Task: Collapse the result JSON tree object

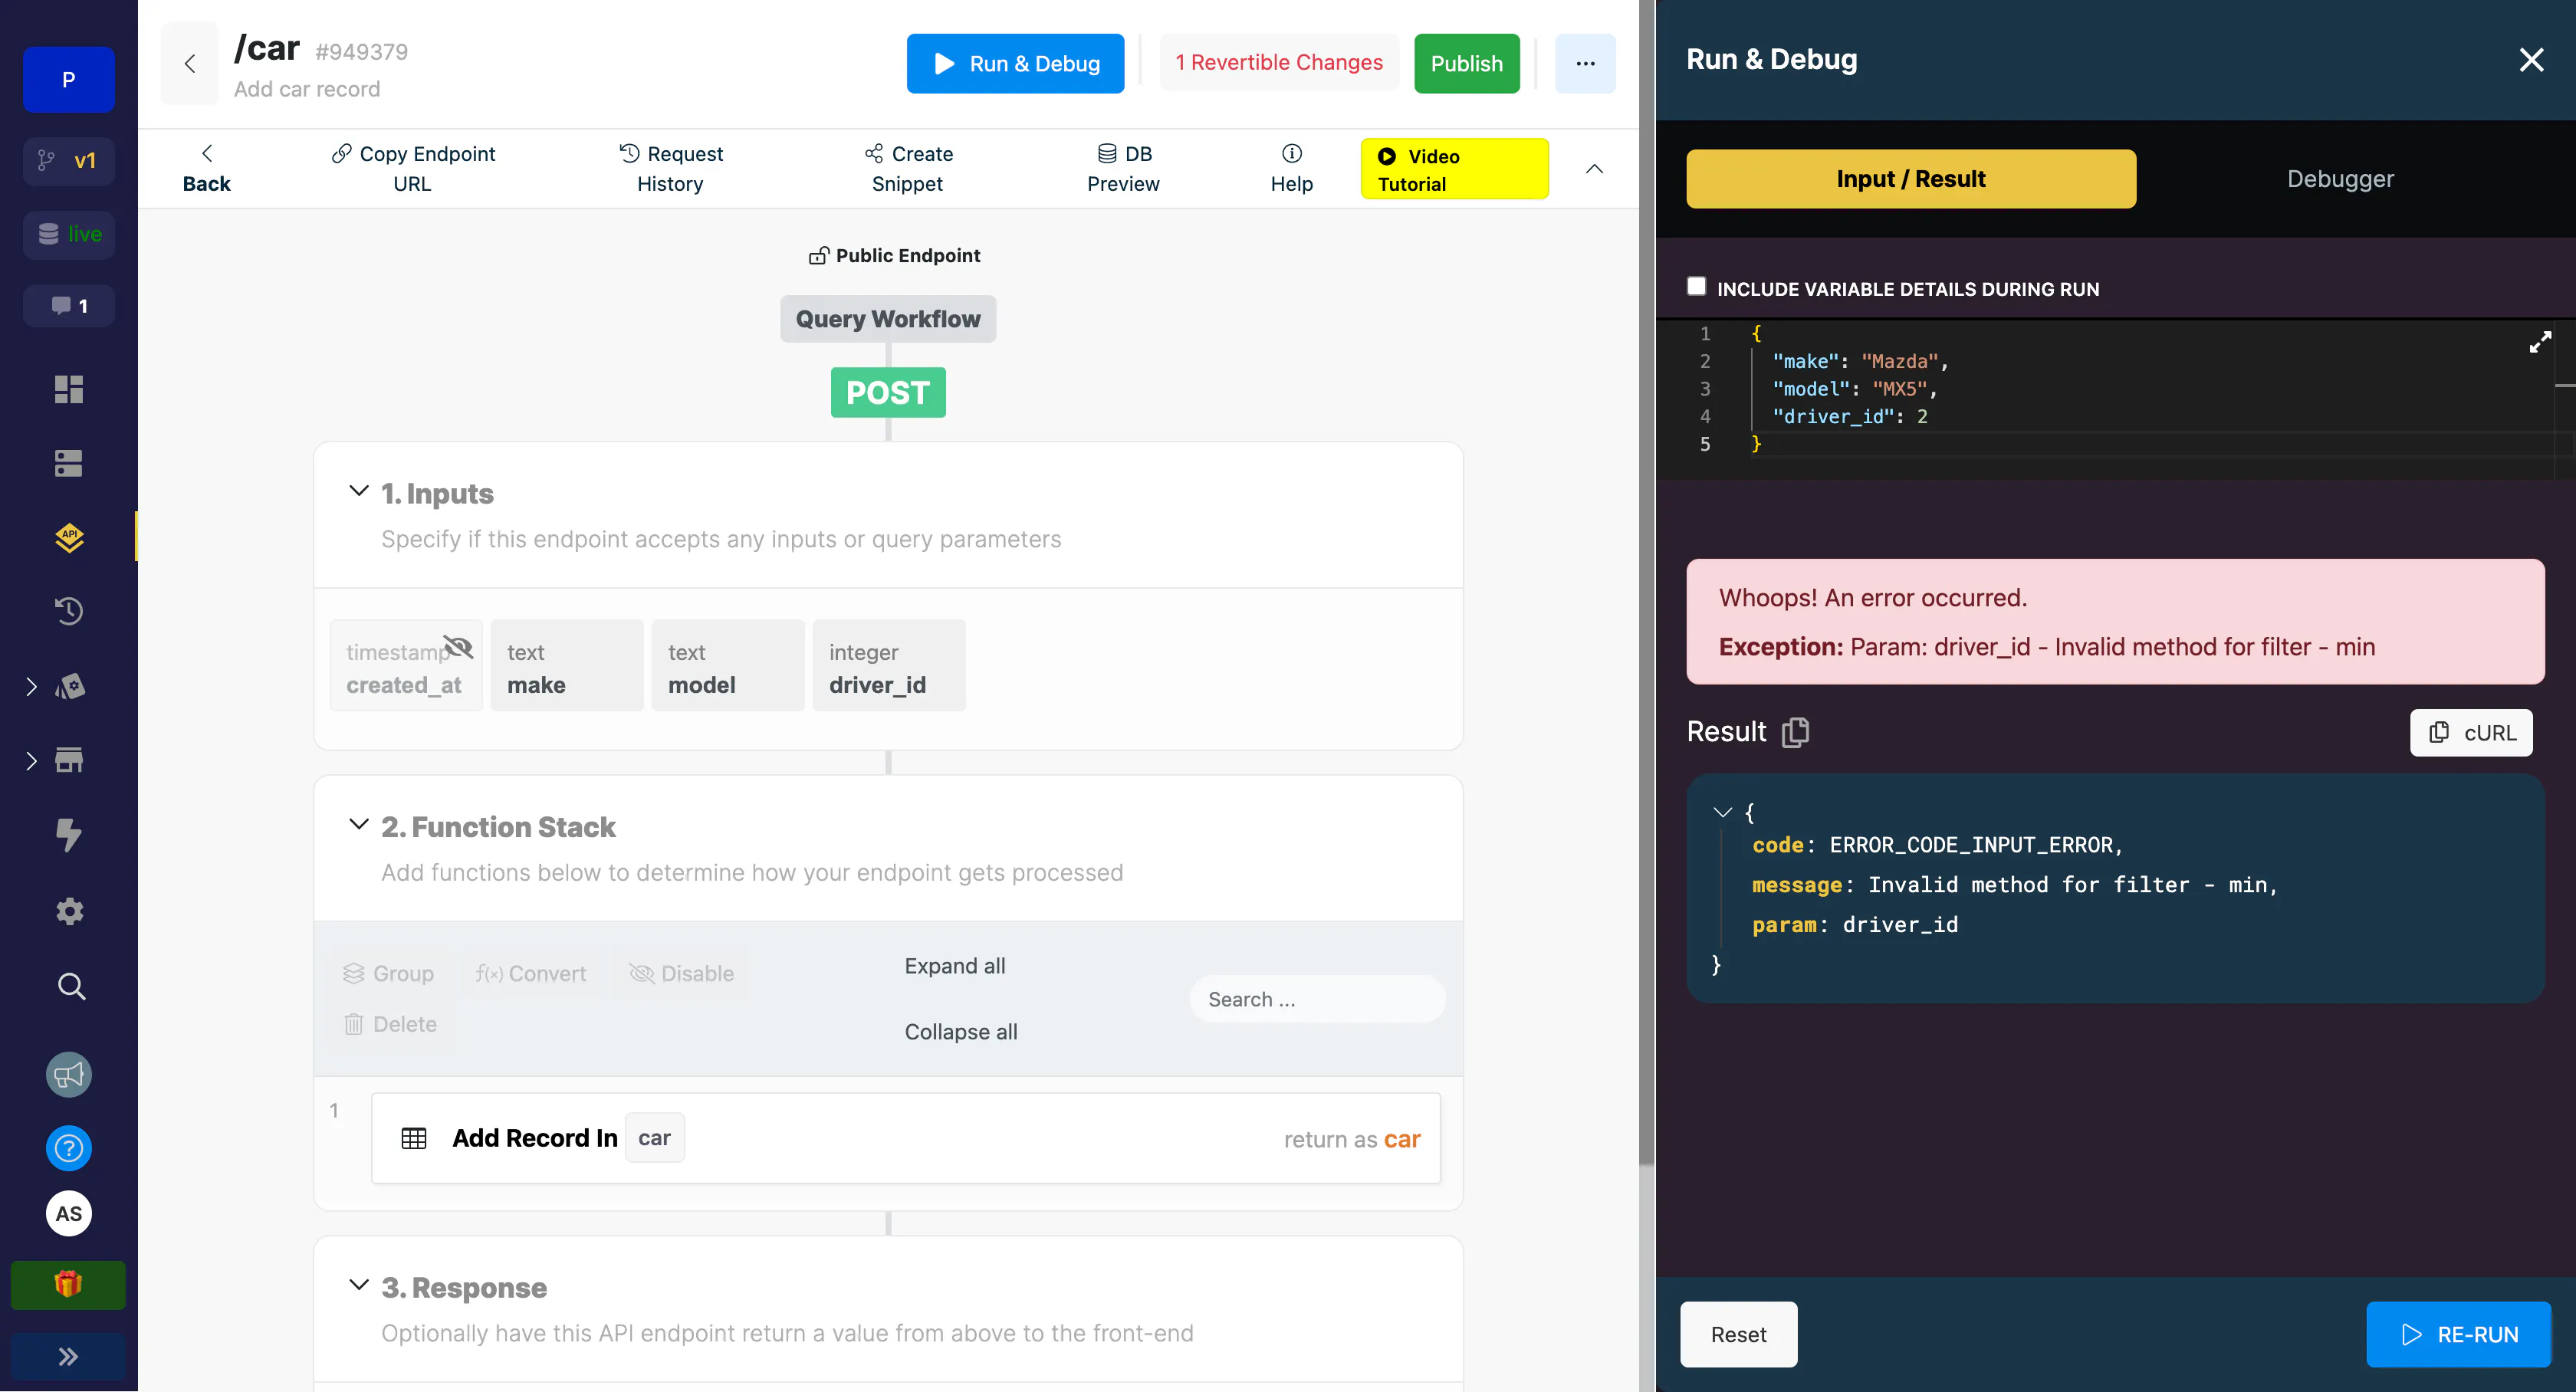Action: point(1722,812)
